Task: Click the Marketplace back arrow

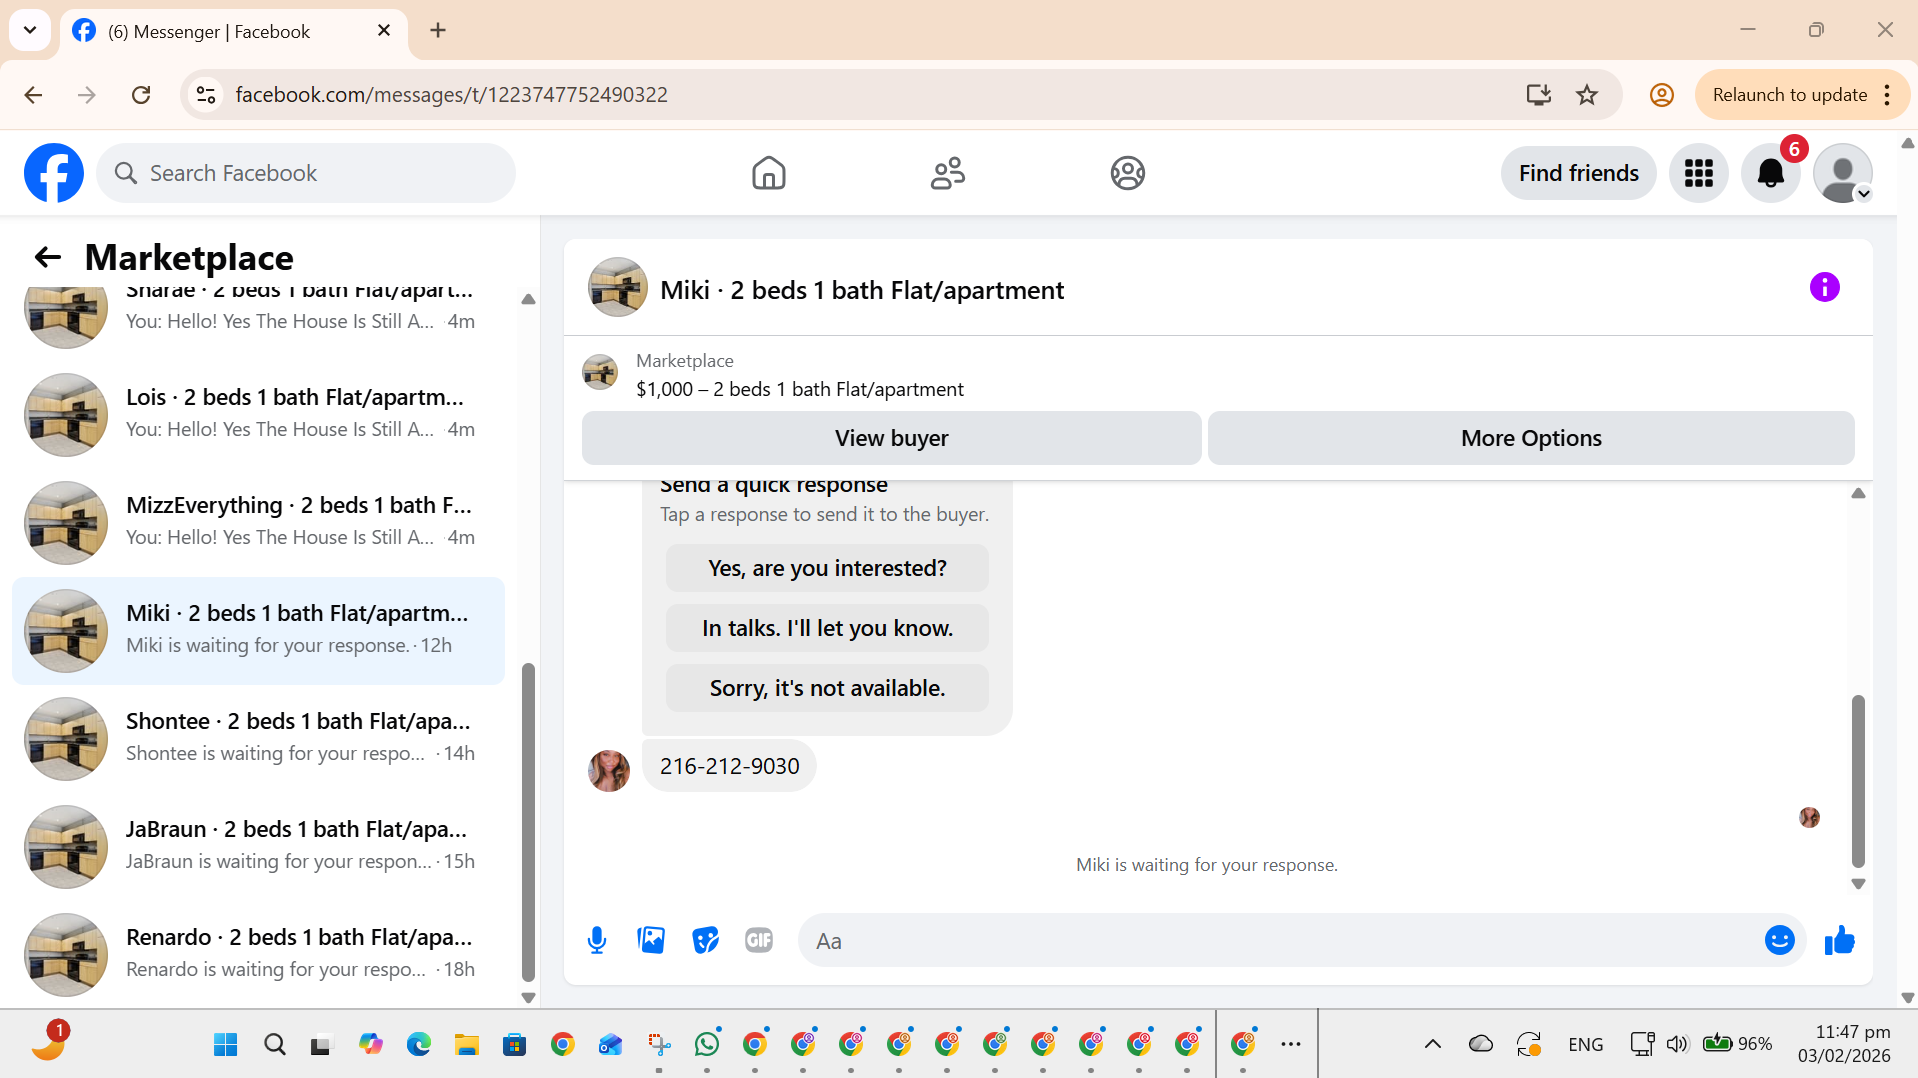Action: (48, 257)
